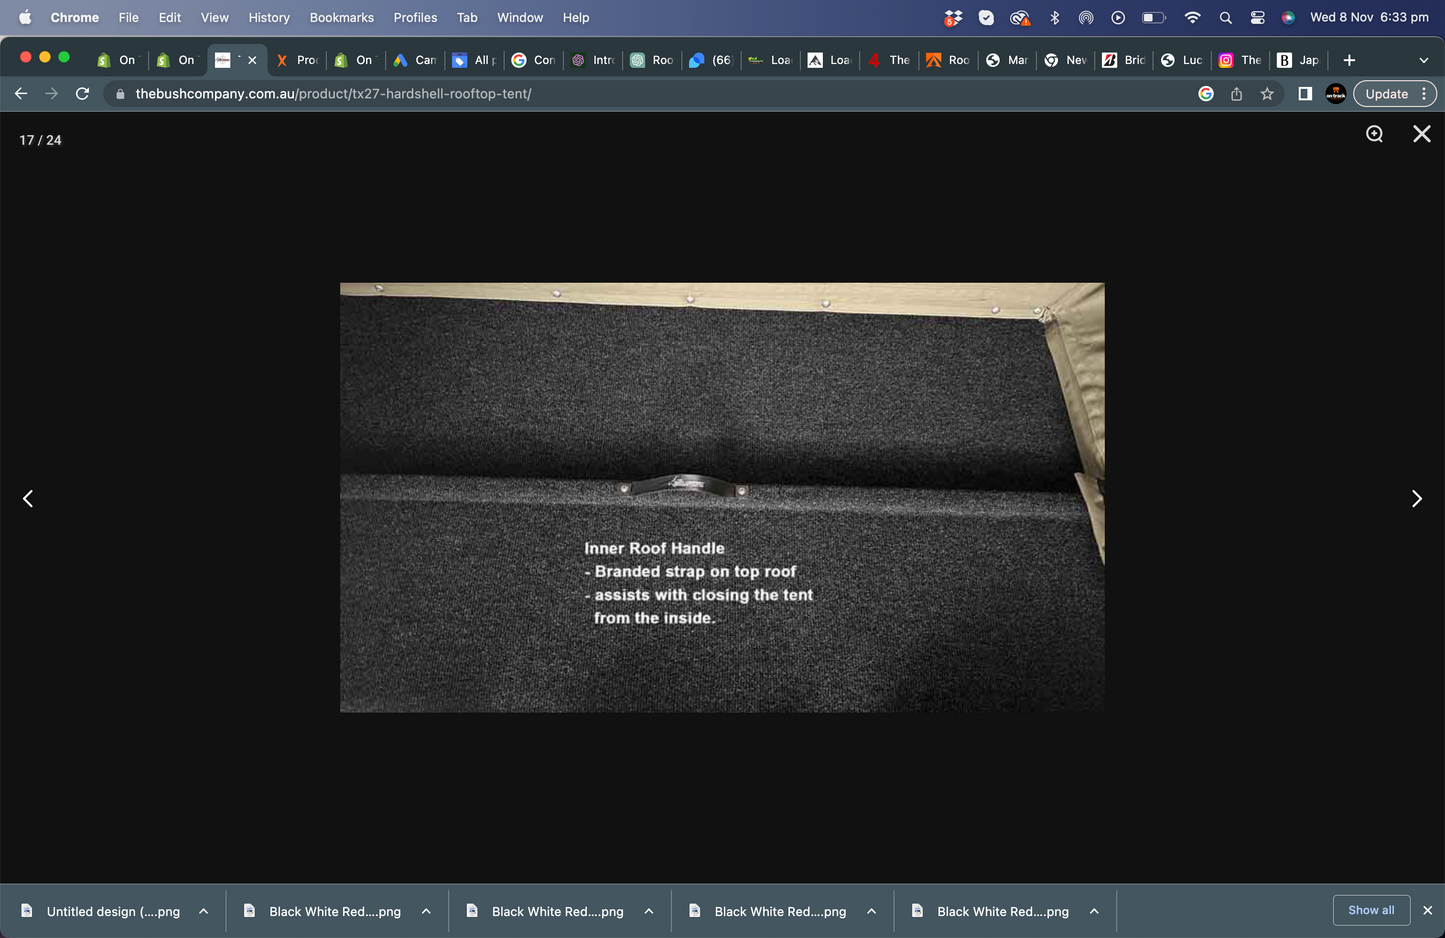Open the Chrome profile avatar

click(x=1335, y=94)
